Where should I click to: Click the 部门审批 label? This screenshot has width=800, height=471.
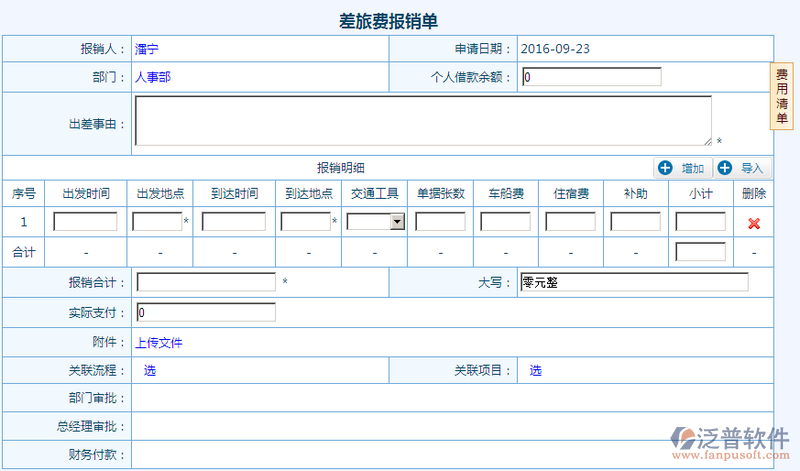96,398
